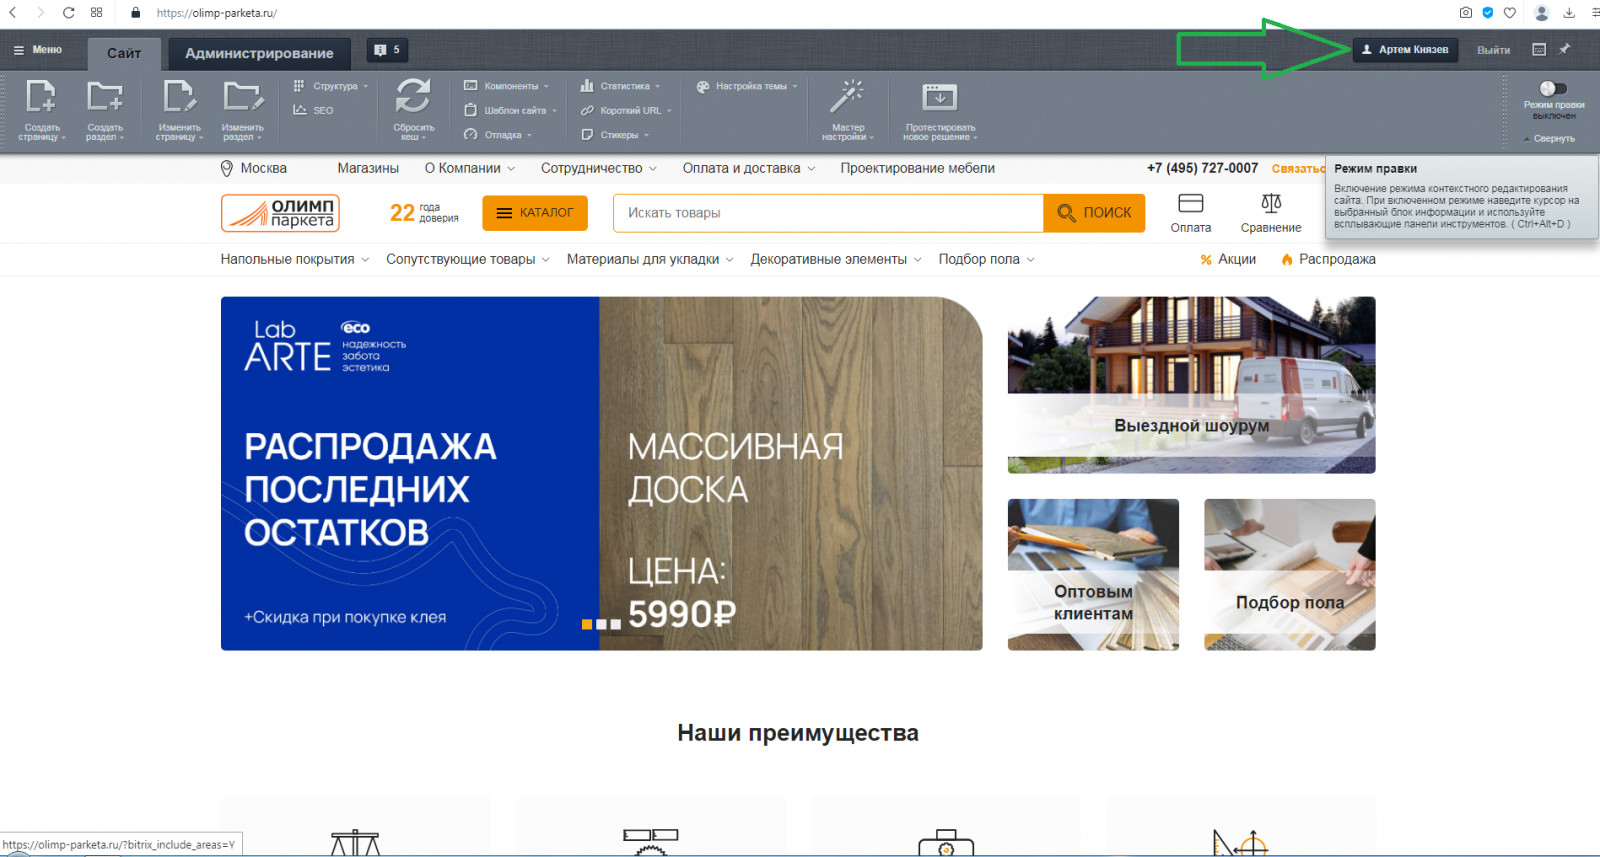Viewport: 1600px width, 857px height.
Task: Click the Сбросить кеш refresh icon
Action: pos(413,96)
